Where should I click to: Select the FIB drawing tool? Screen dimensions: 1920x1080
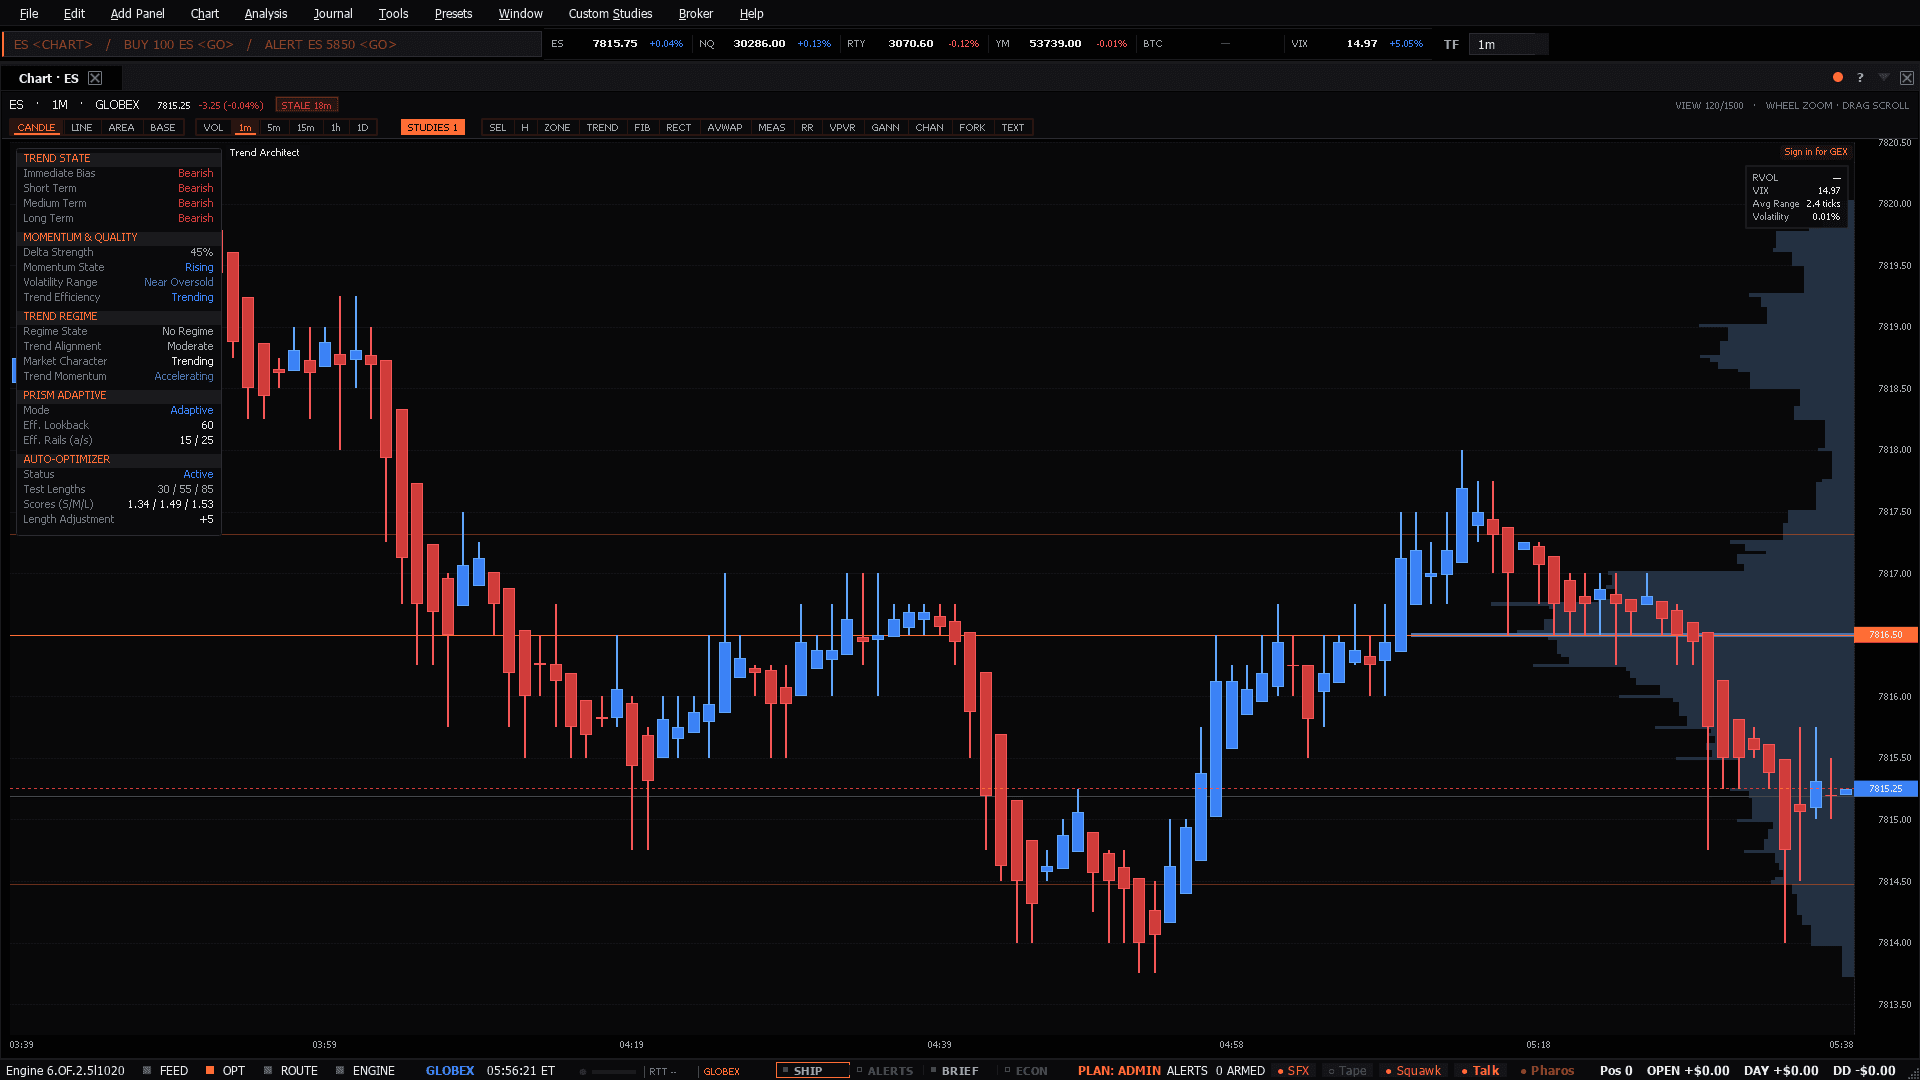[642, 127]
